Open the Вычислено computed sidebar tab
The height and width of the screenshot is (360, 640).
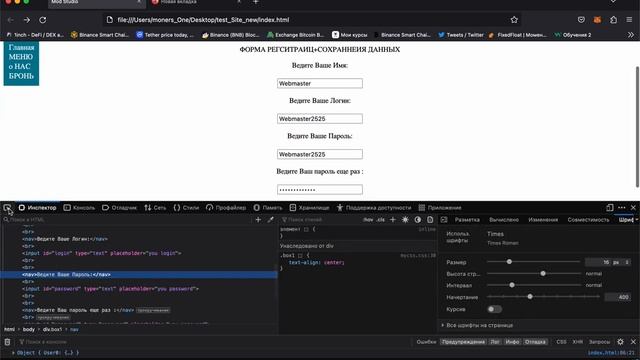(504, 220)
